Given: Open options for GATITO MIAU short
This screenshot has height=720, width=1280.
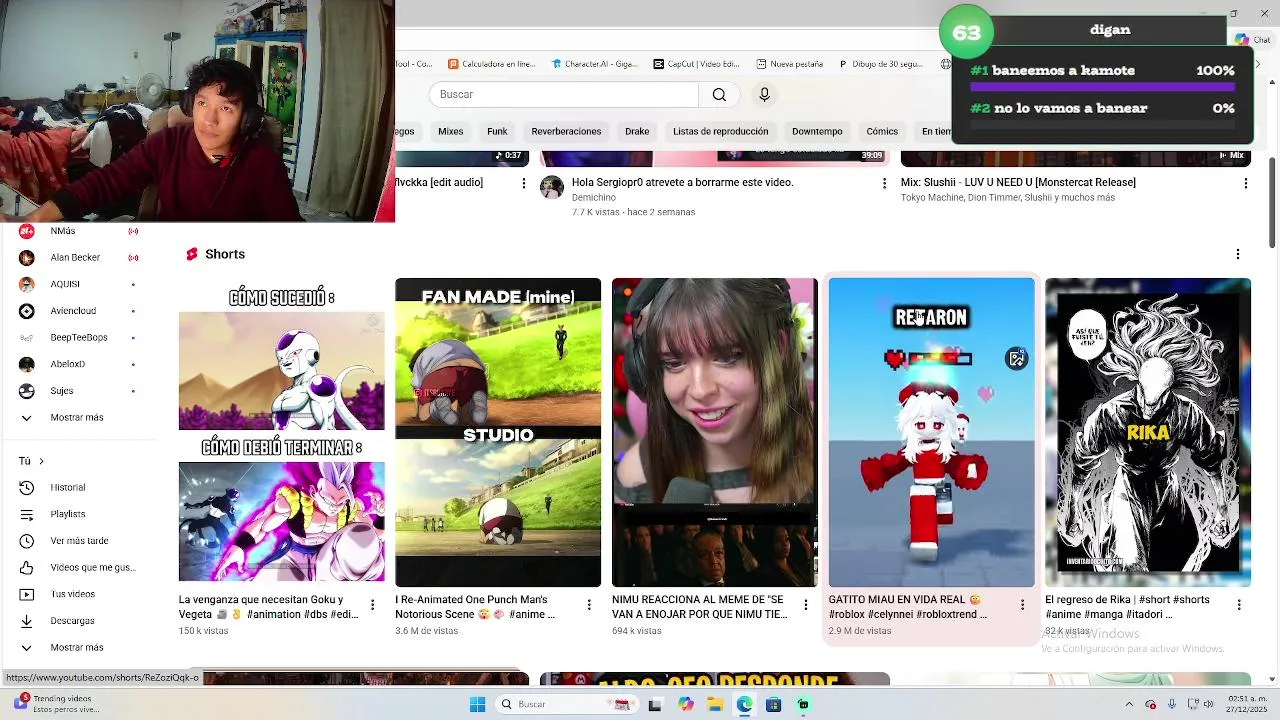Looking at the screenshot, I should pos(1022,605).
